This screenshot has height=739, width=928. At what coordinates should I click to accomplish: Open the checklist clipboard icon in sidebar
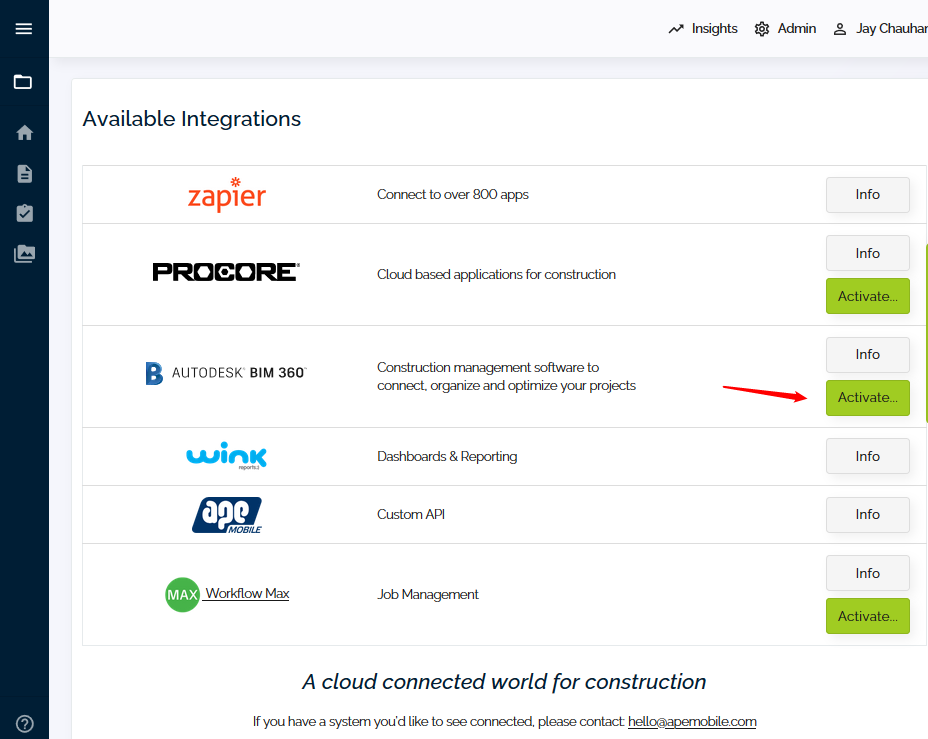coord(24,213)
